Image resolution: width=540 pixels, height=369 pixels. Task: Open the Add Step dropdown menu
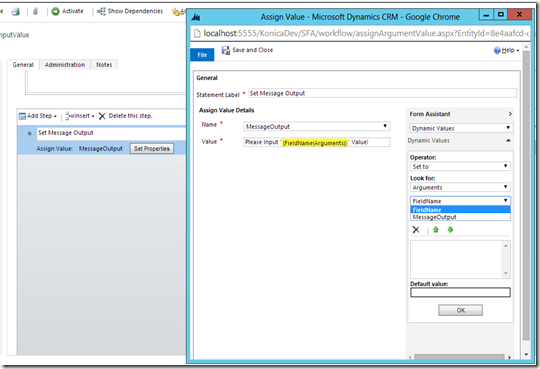[55, 116]
